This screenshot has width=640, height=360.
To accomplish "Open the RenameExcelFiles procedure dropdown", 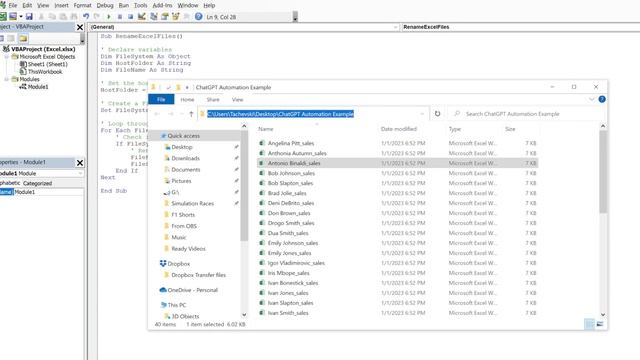I will click(520, 27).
